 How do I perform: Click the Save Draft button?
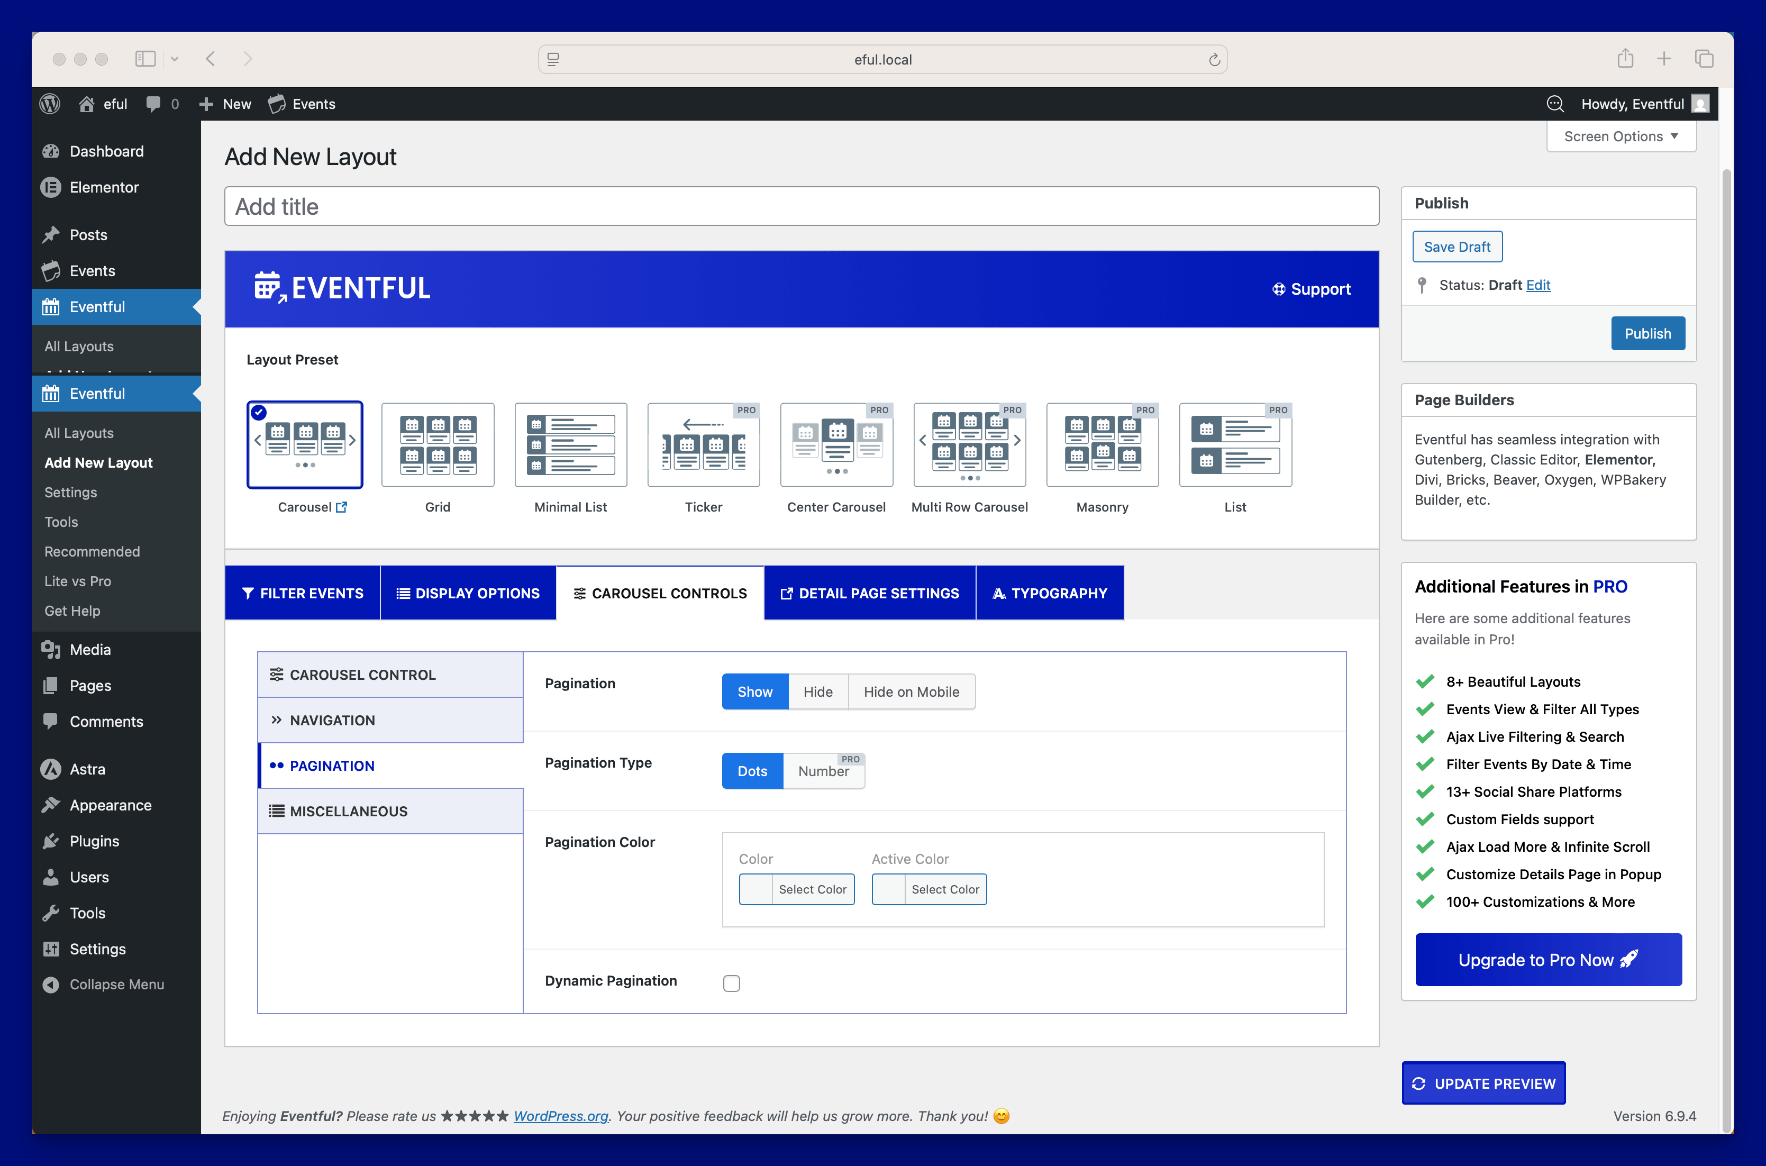coord(1457,247)
